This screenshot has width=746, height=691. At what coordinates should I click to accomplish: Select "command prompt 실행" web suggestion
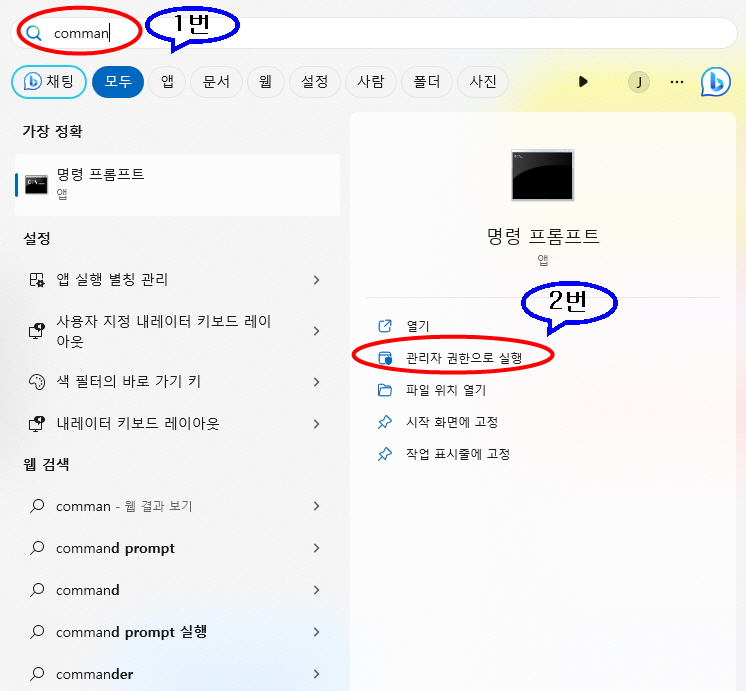(177, 632)
